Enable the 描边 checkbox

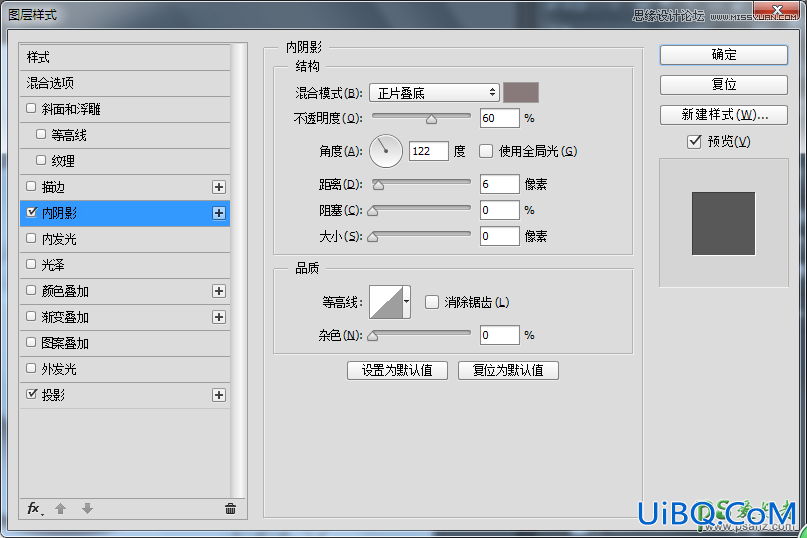pyautogui.click(x=31, y=186)
